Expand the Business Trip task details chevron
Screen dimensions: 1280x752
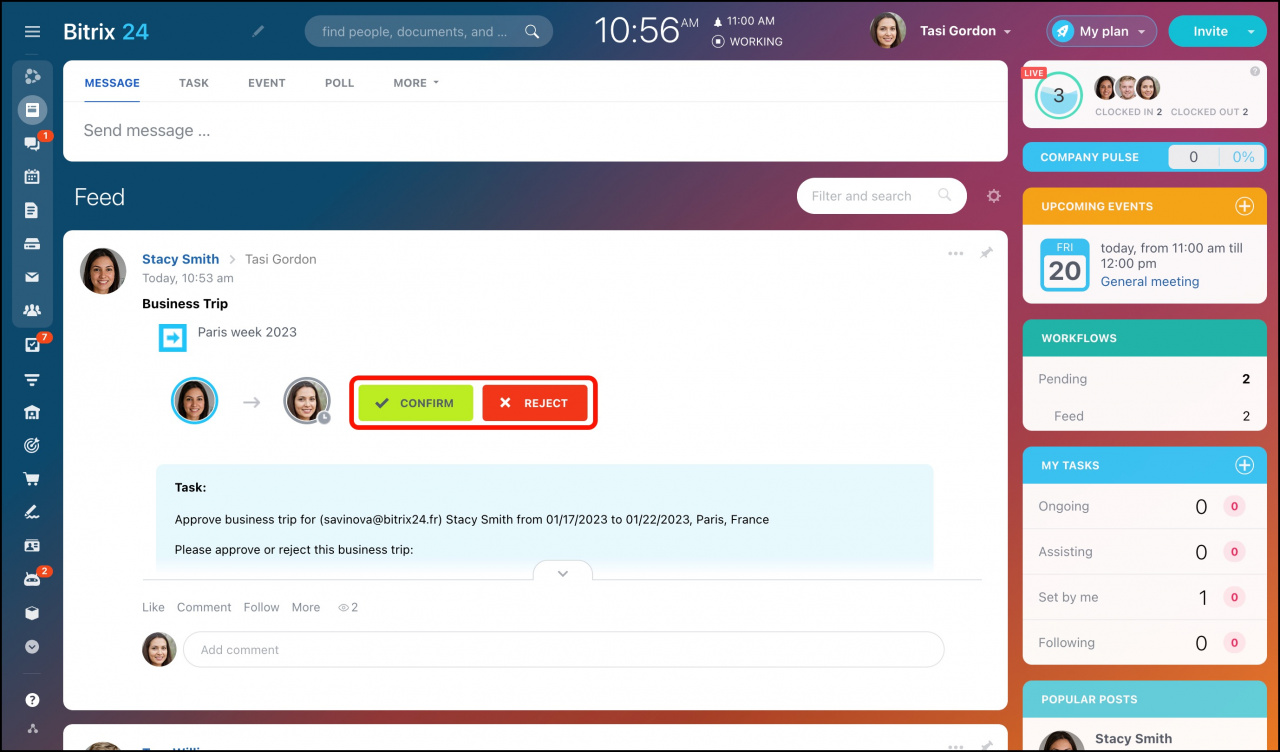click(x=563, y=573)
